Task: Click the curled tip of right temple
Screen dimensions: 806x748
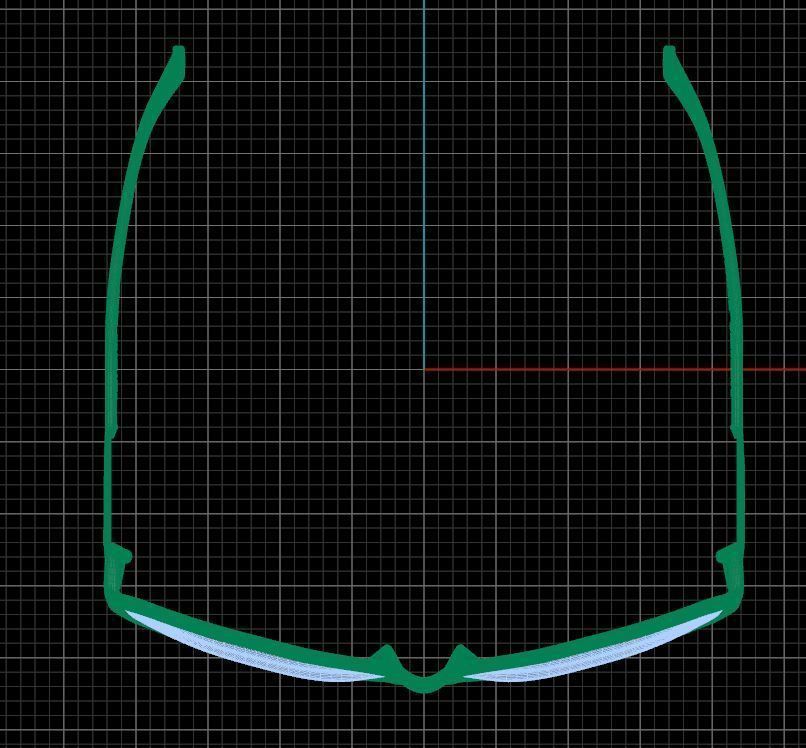Action: [670, 61]
